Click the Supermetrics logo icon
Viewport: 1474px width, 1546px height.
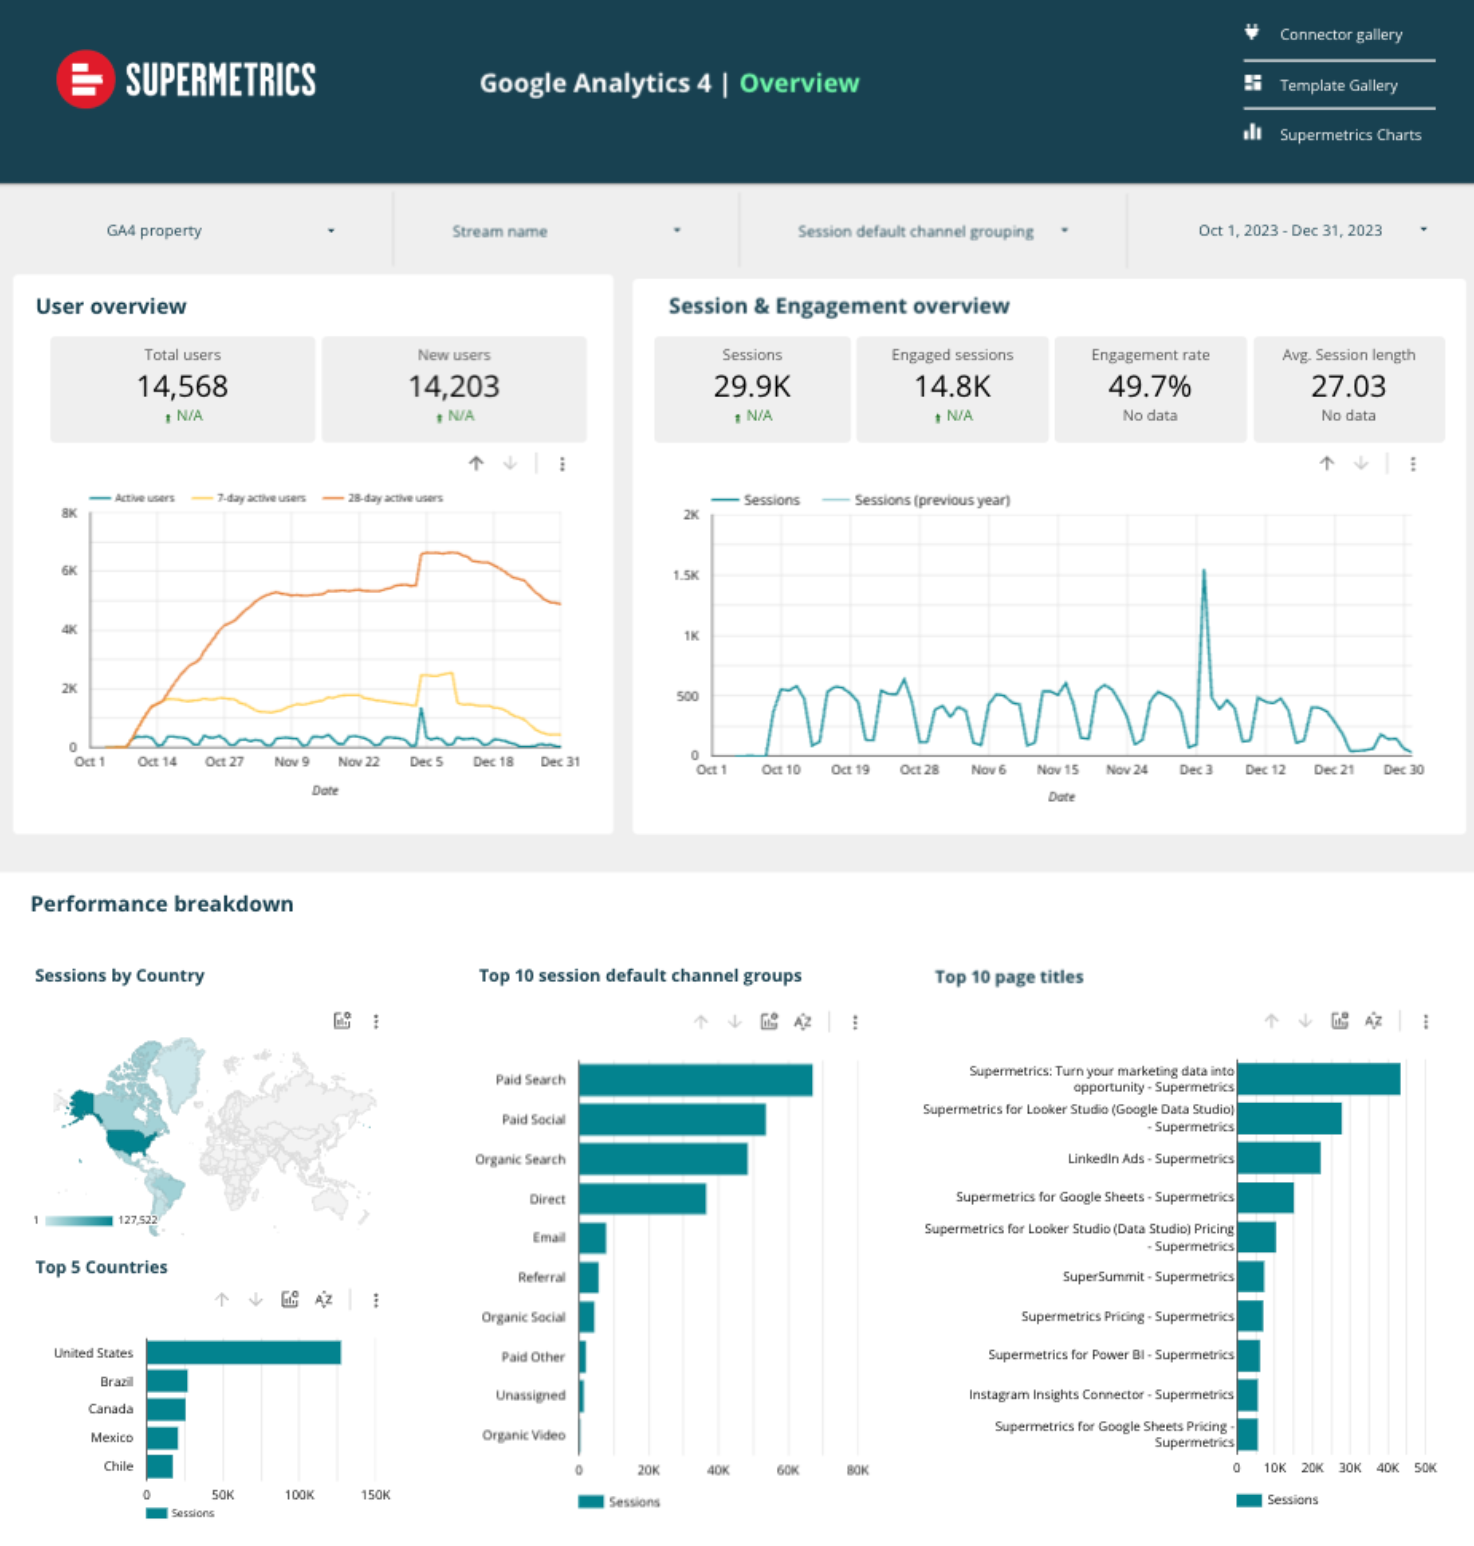click(x=86, y=79)
